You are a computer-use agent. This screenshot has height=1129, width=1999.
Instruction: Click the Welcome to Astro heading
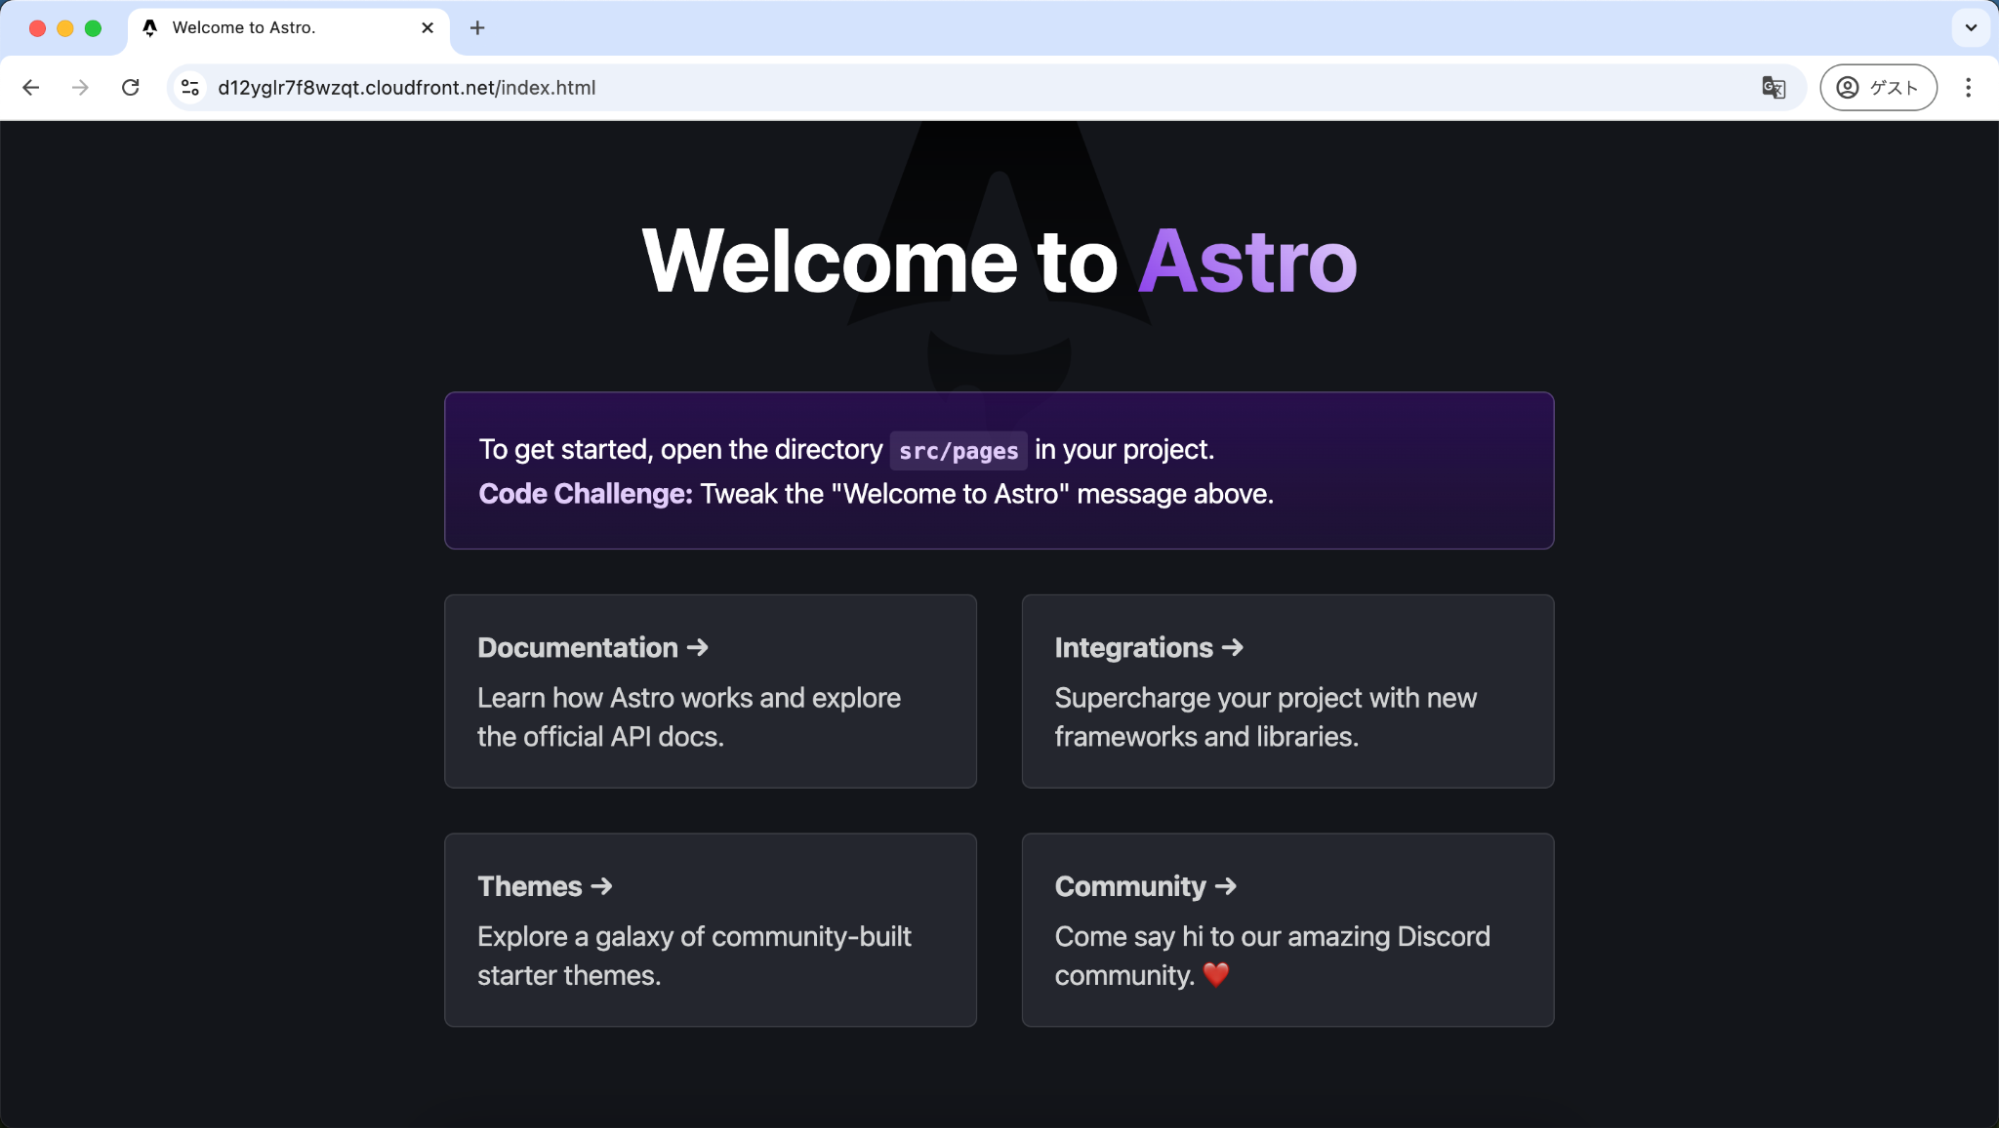tap(998, 261)
